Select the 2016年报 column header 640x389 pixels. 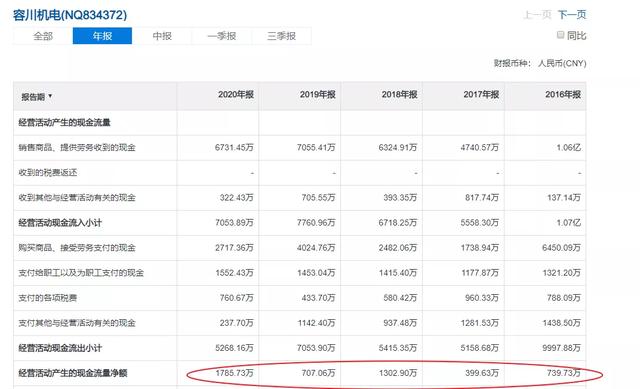[563, 95]
